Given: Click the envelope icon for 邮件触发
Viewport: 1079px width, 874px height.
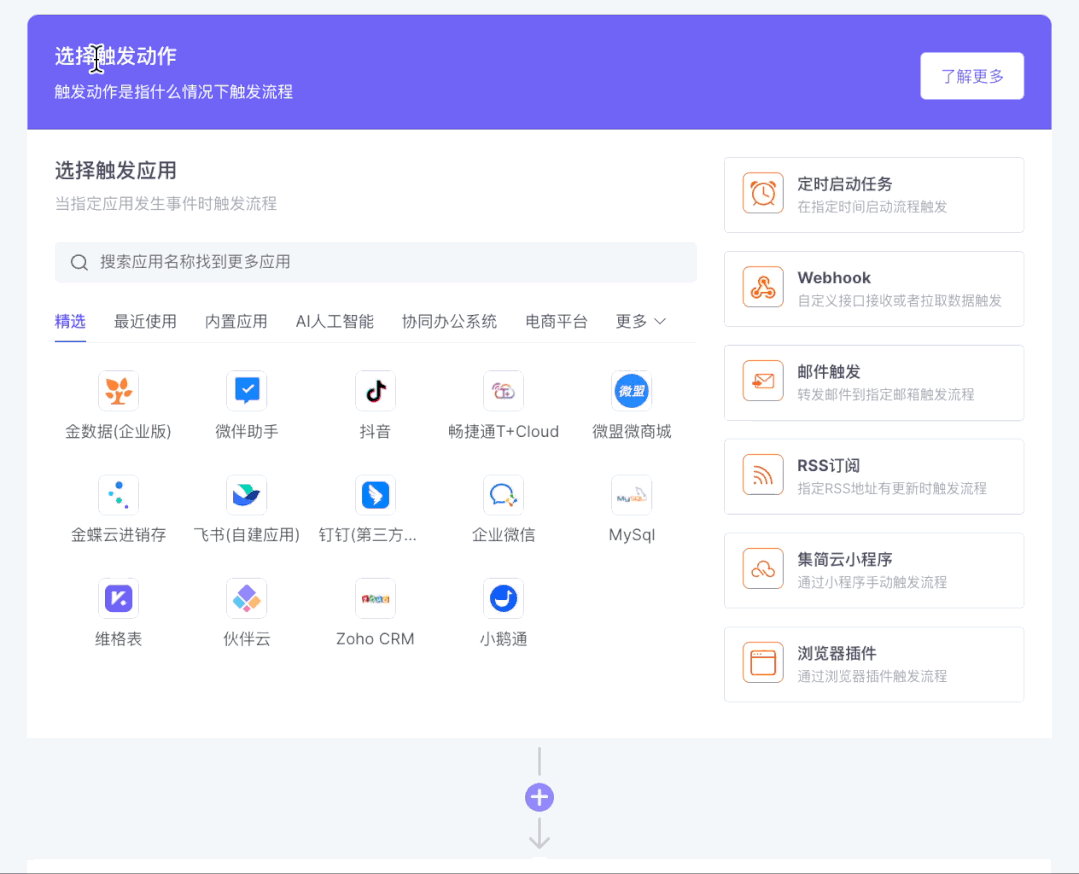Looking at the screenshot, I should (x=763, y=381).
